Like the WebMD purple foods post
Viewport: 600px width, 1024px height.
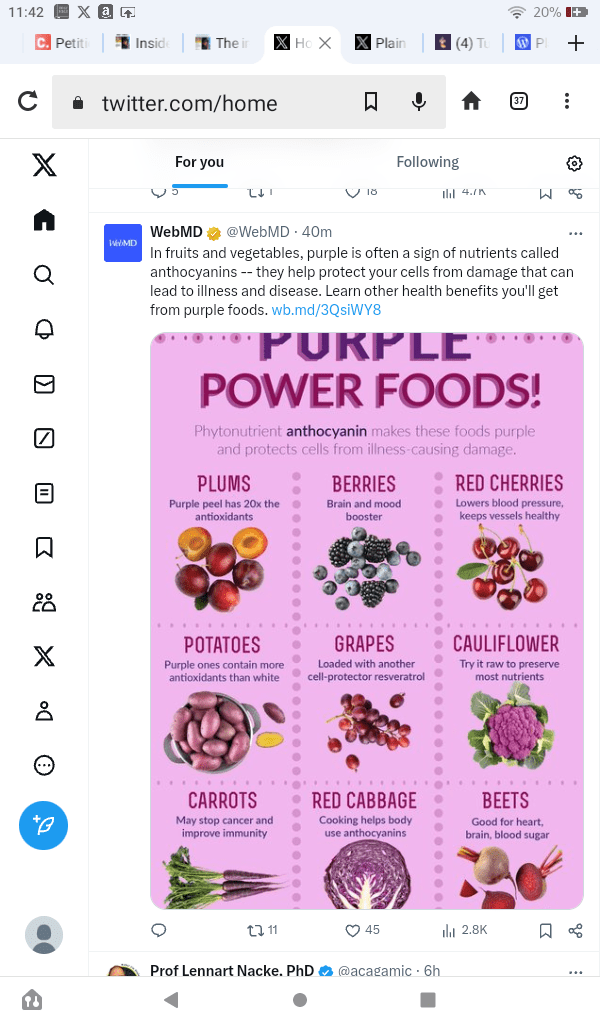tap(352, 930)
